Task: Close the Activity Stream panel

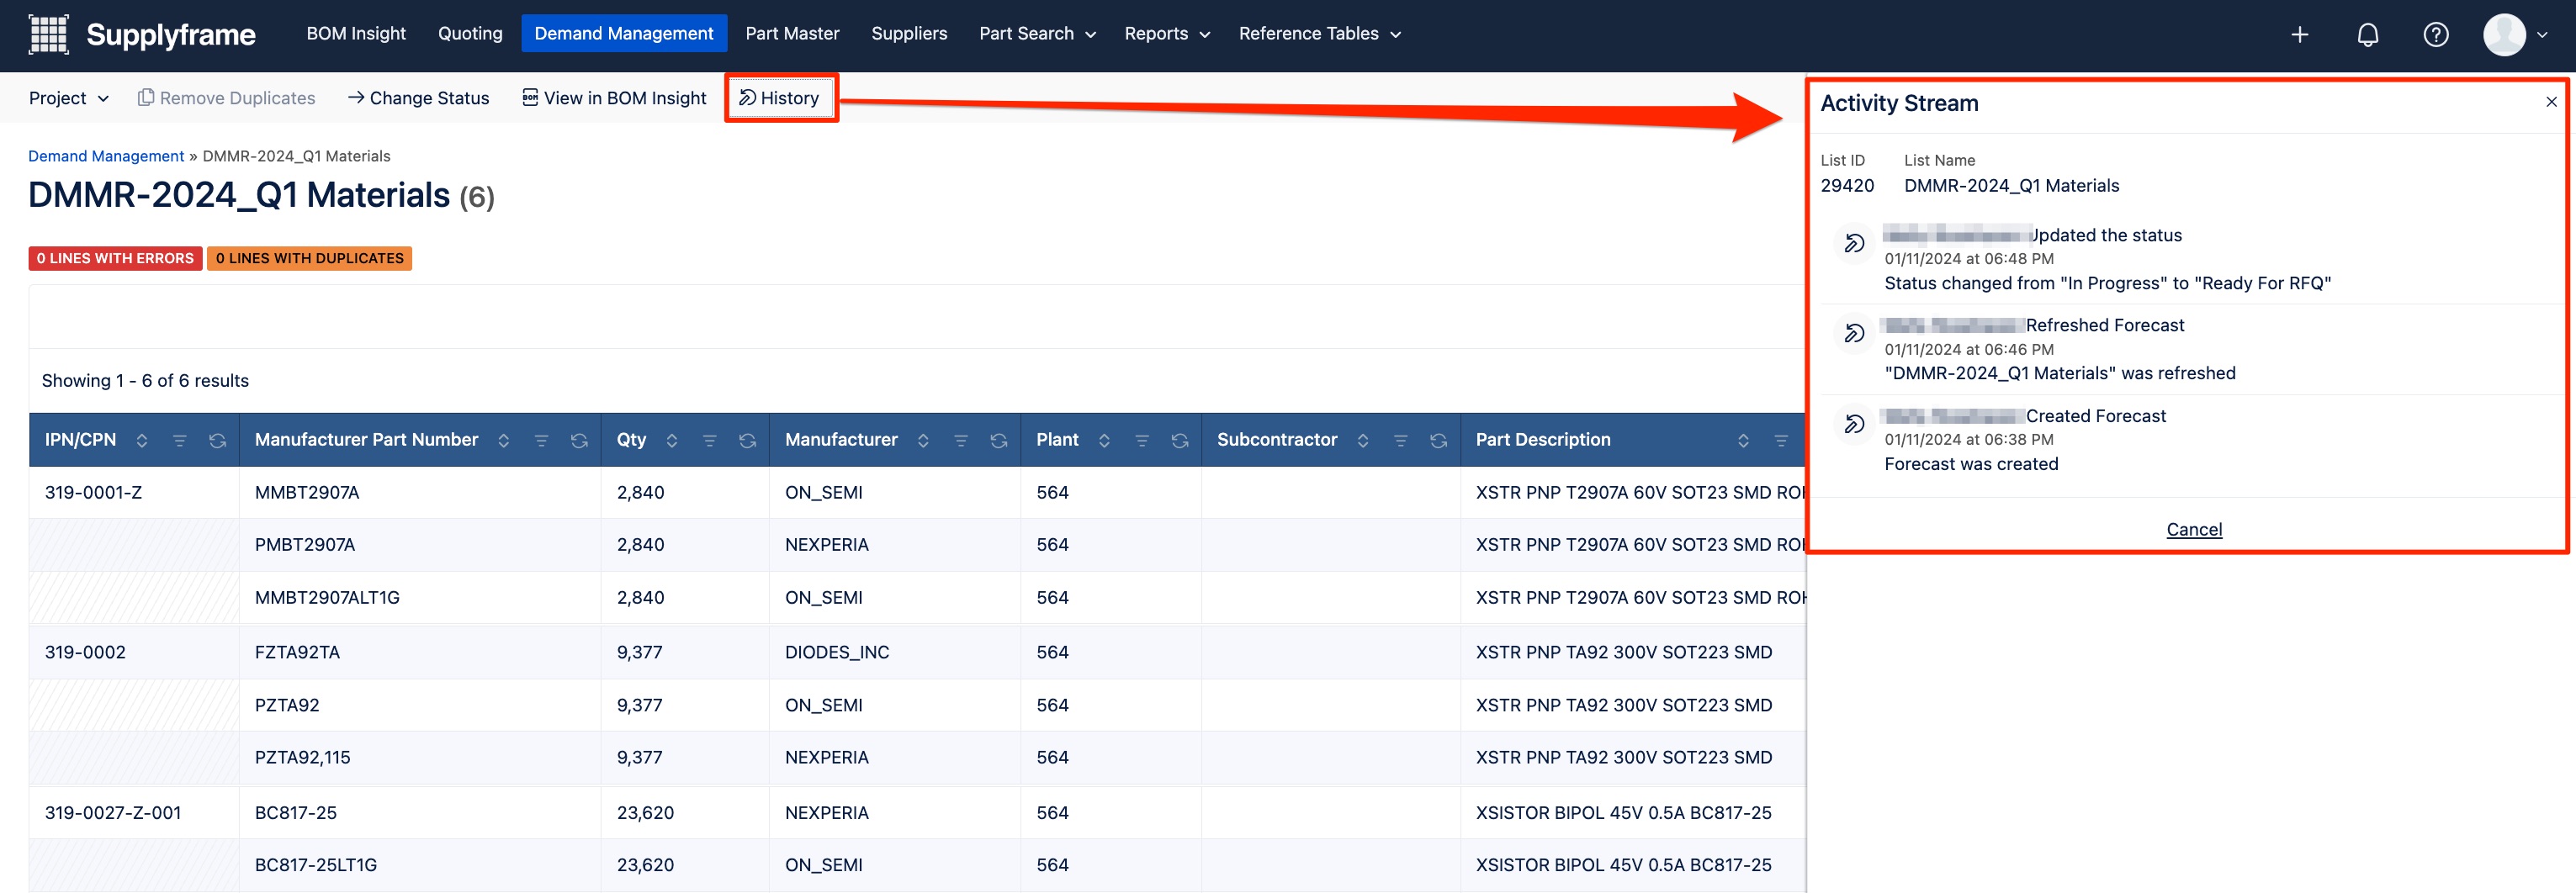Action: tap(2551, 102)
